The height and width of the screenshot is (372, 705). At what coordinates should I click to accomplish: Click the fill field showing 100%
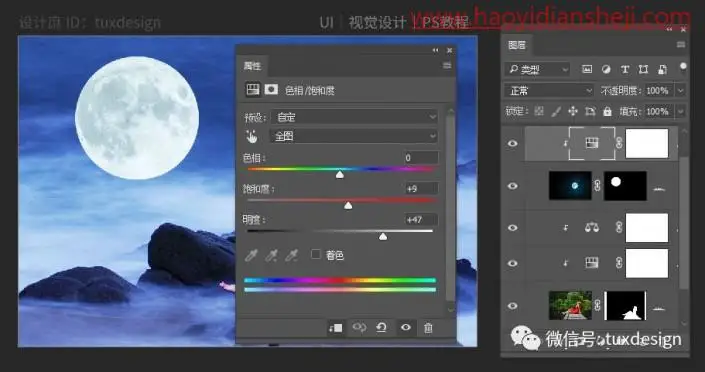[659, 111]
